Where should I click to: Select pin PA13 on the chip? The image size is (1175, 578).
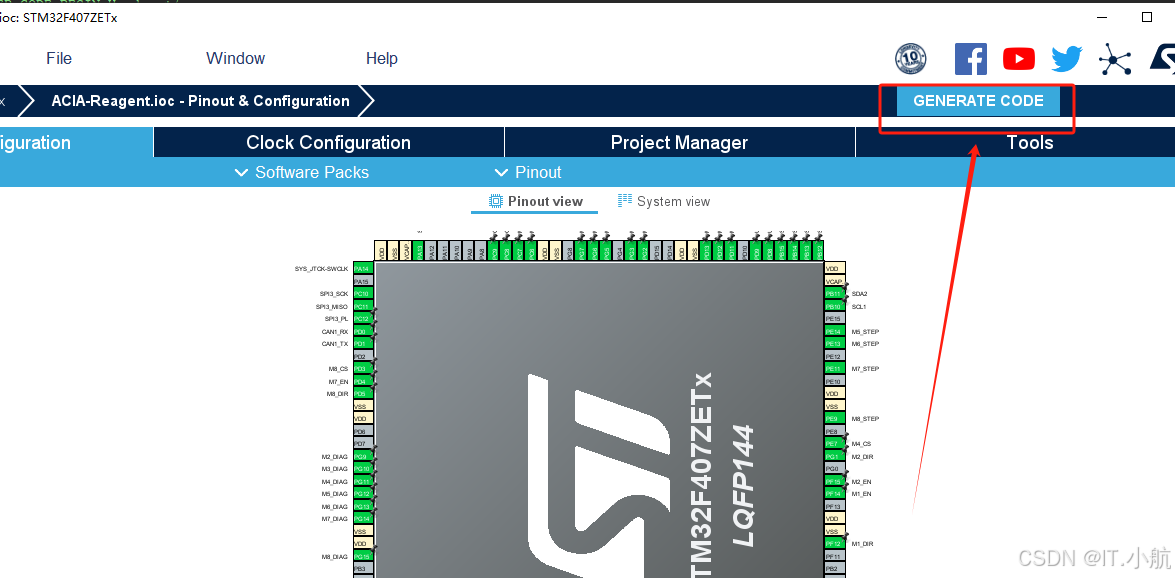419,251
